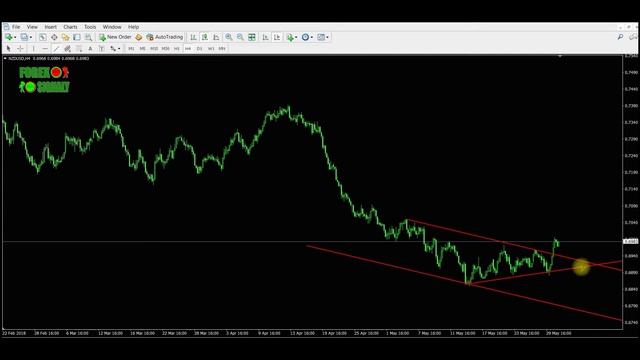Tile chart windows
This screenshot has width=640, height=360.
[x=252, y=37]
